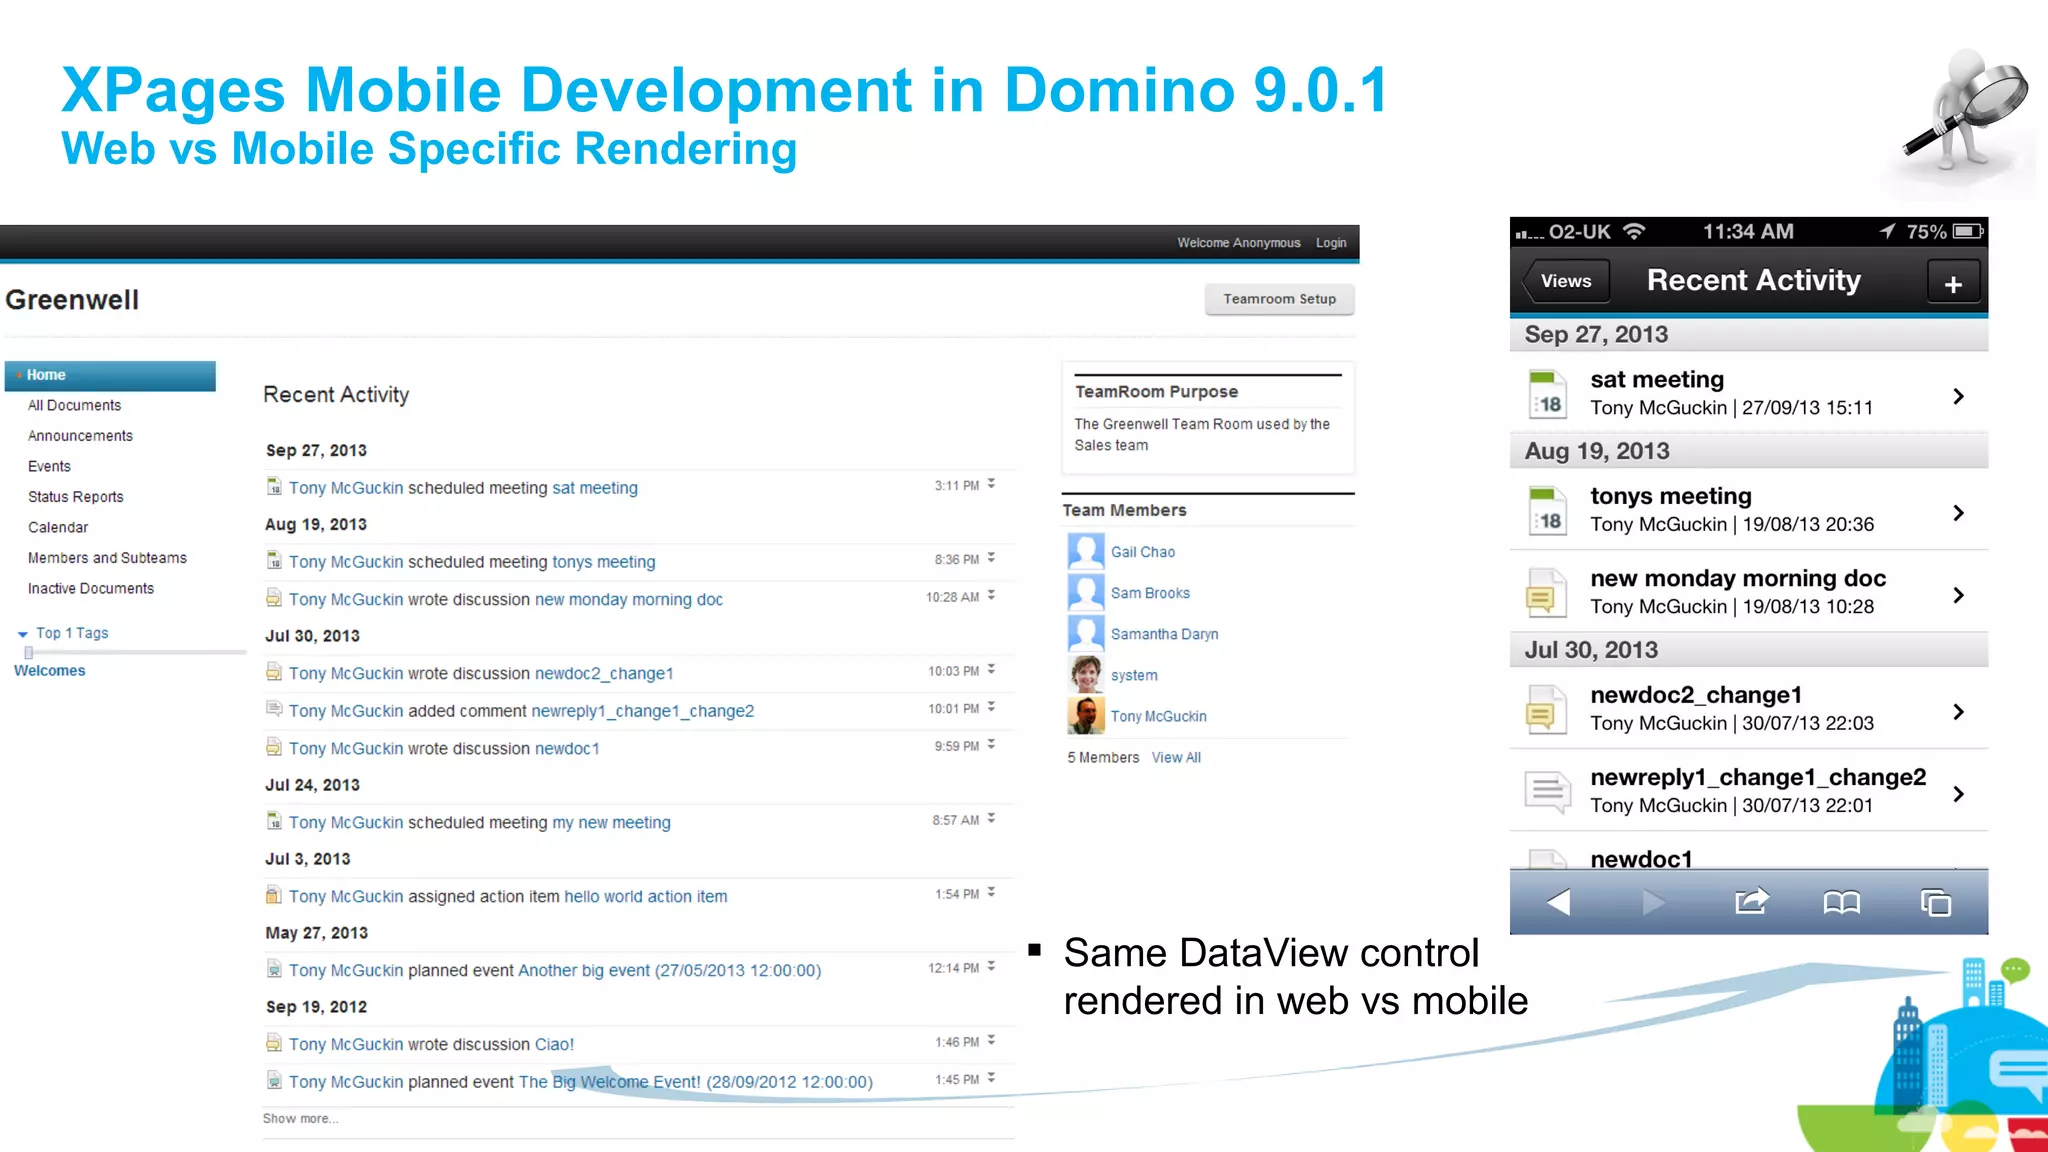Click action item icon on hello world row
Screen dimensions: 2048x1152
point(274,896)
